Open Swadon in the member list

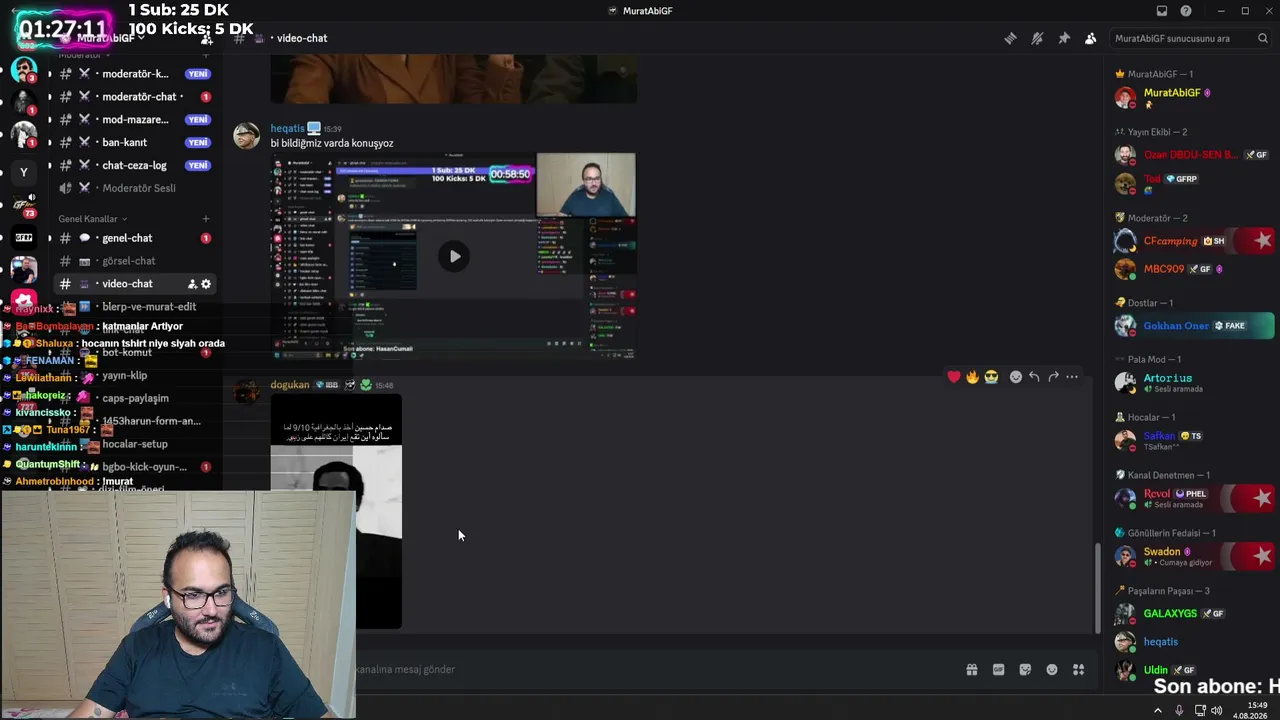(x=1190, y=556)
